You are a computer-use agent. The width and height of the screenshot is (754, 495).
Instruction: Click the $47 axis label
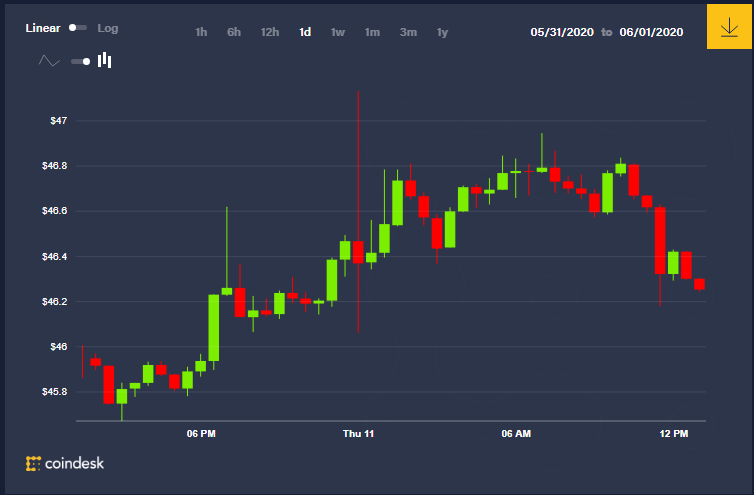click(x=59, y=120)
